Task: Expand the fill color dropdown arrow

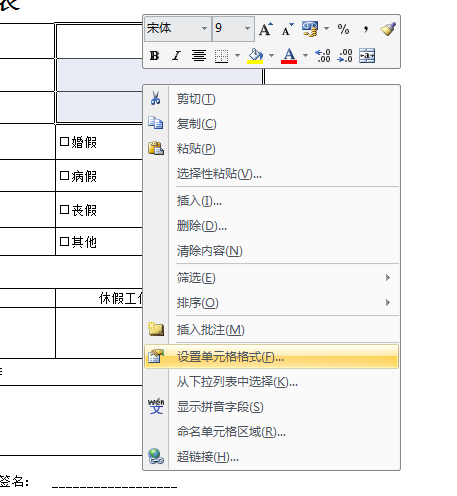Action: pos(272,55)
